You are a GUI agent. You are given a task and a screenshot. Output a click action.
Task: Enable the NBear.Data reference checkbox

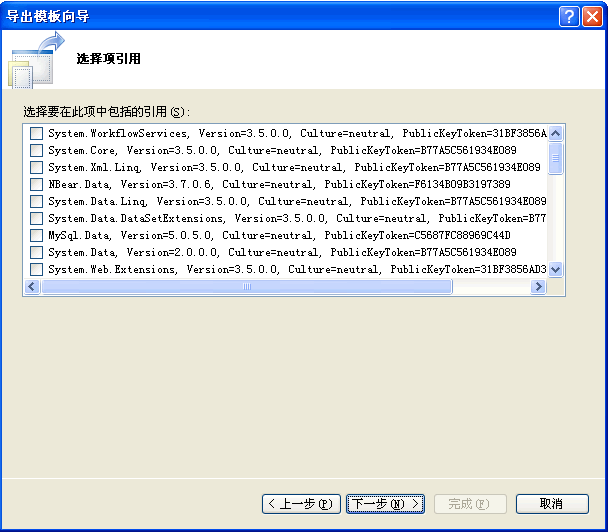[36, 184]
